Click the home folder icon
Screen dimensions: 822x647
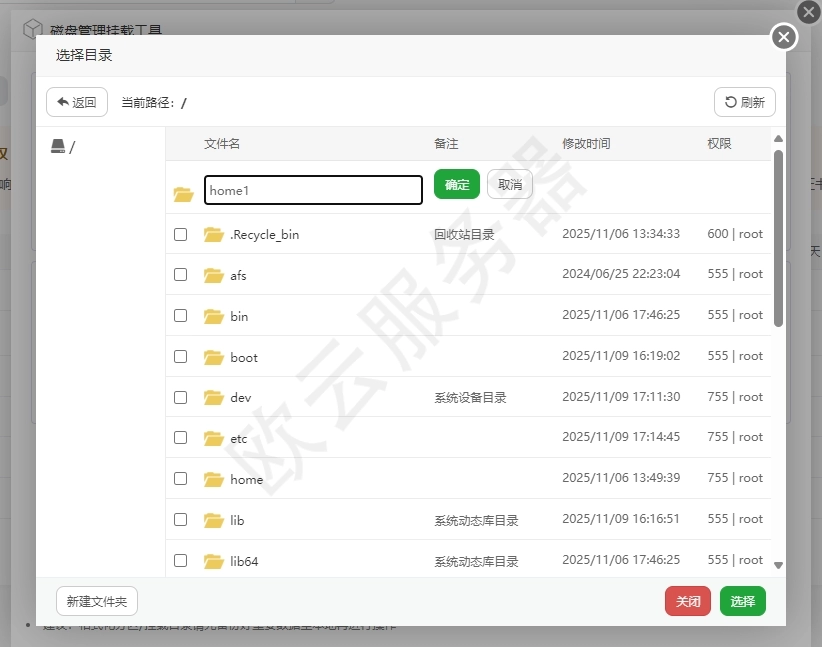[x=213, y=478]
